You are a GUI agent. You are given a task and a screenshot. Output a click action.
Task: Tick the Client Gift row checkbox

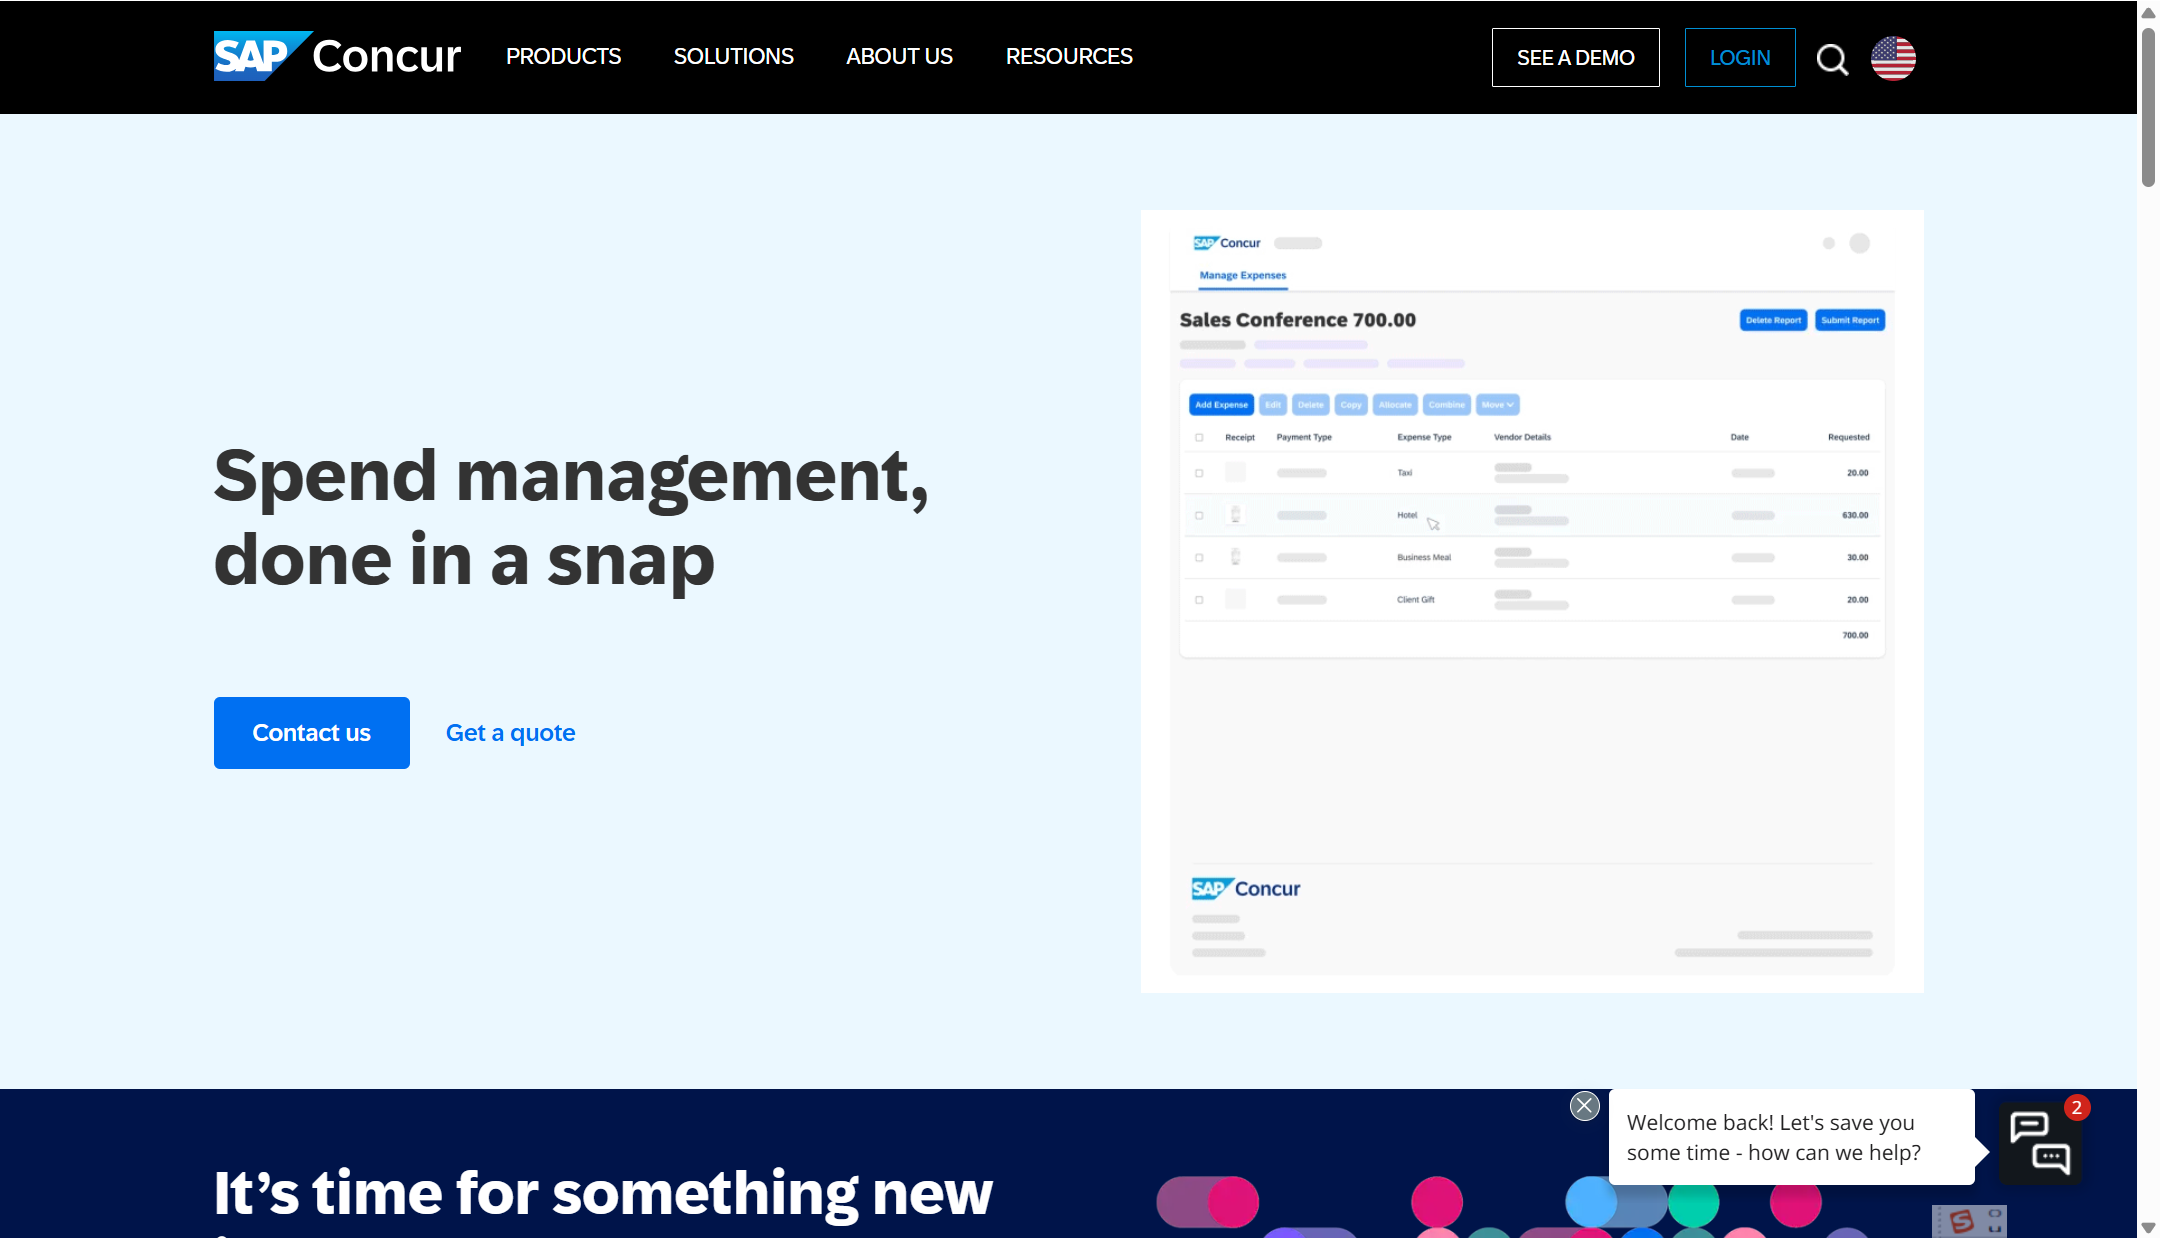coord(1199,600)
